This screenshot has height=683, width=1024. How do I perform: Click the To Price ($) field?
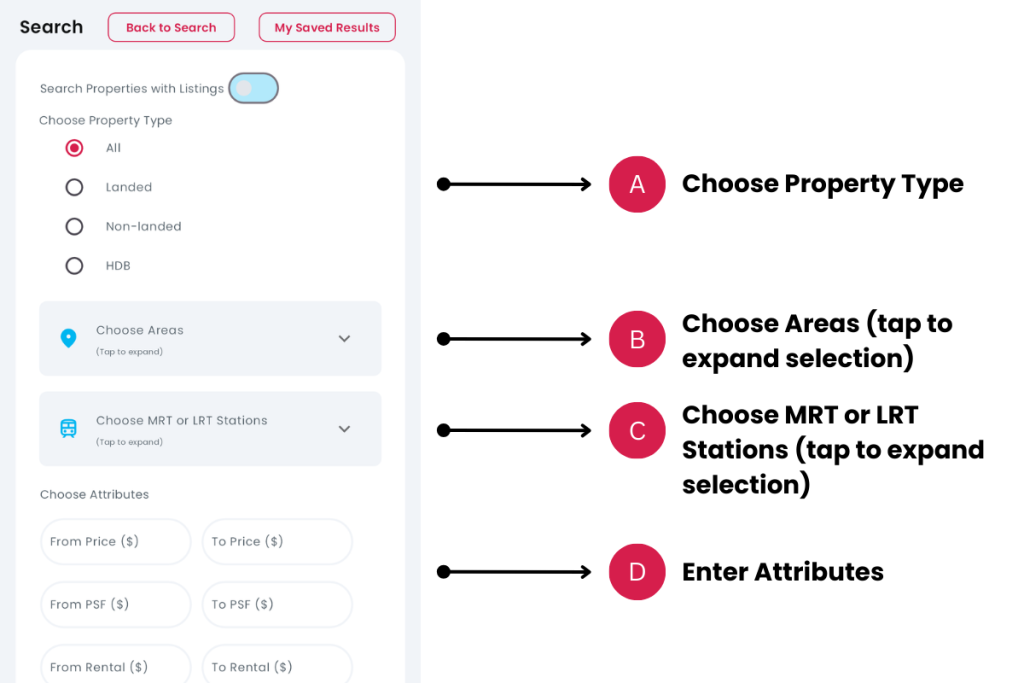coord(277,542)
